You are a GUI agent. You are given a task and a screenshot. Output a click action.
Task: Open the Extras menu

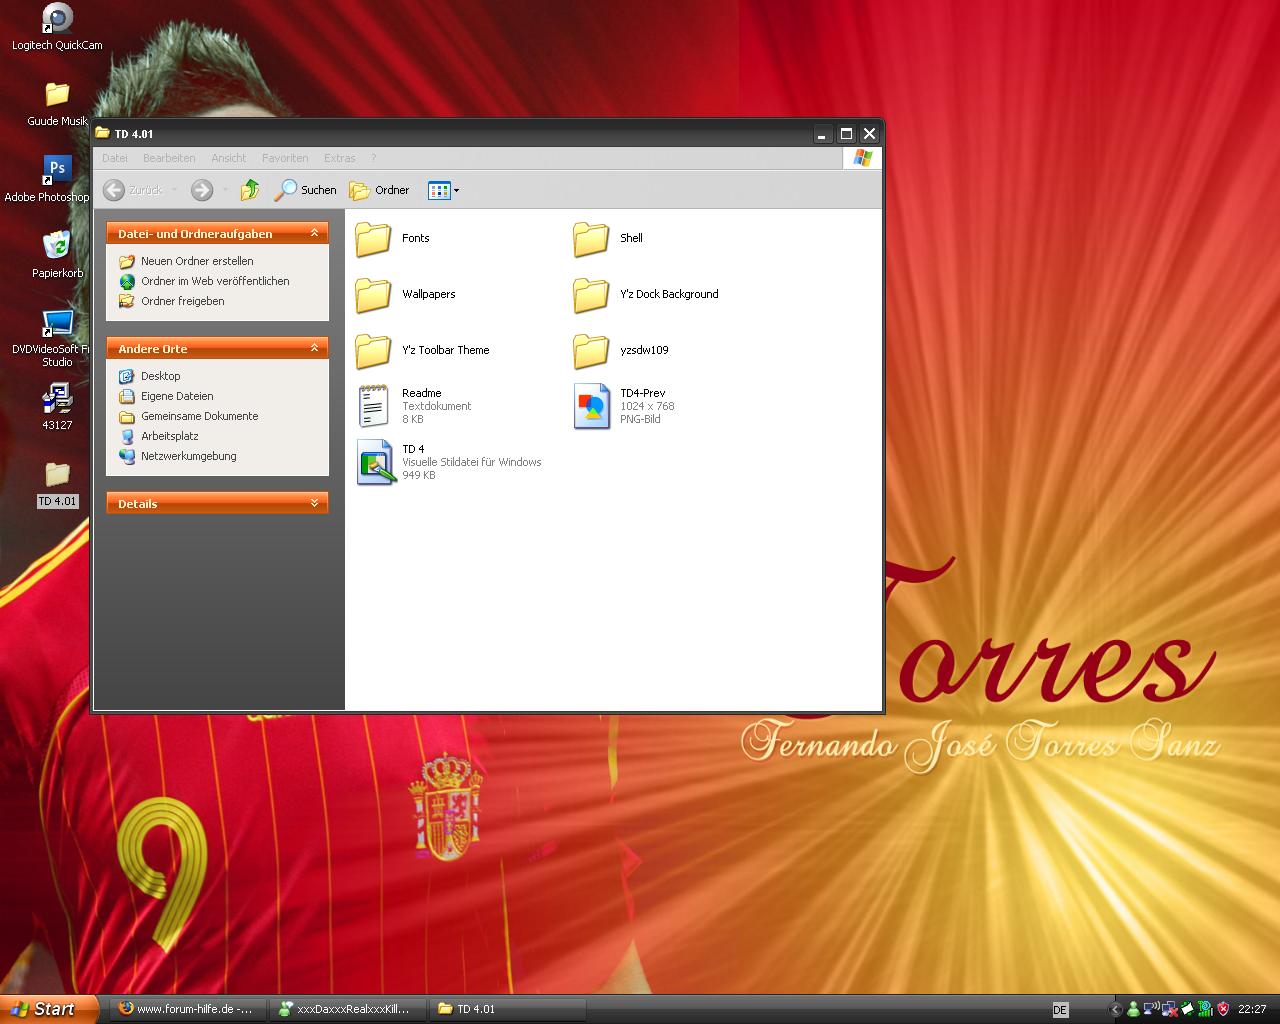(x=339, y=158)
